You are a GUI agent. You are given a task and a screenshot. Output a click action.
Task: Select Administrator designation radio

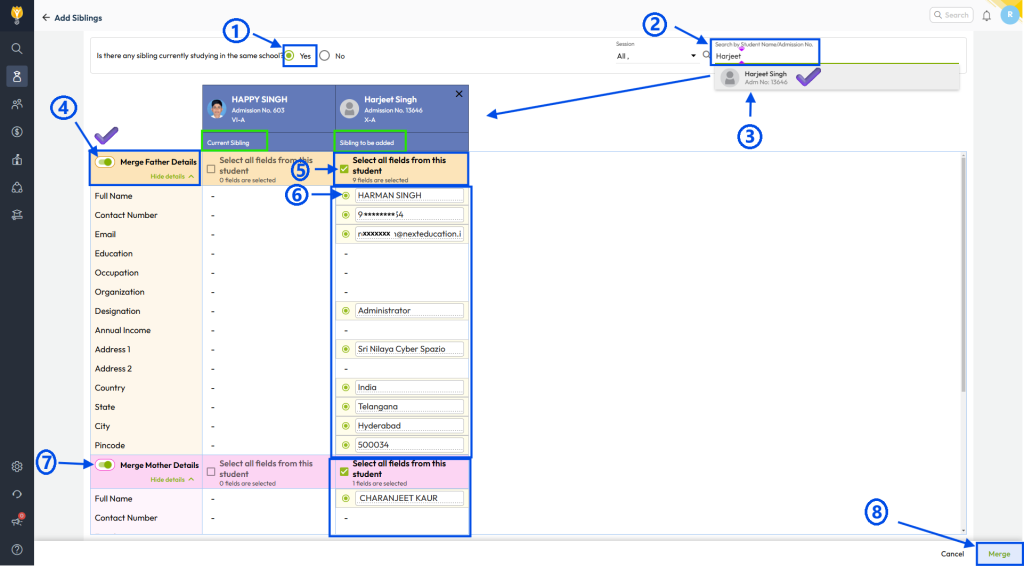tap(346, 311)
